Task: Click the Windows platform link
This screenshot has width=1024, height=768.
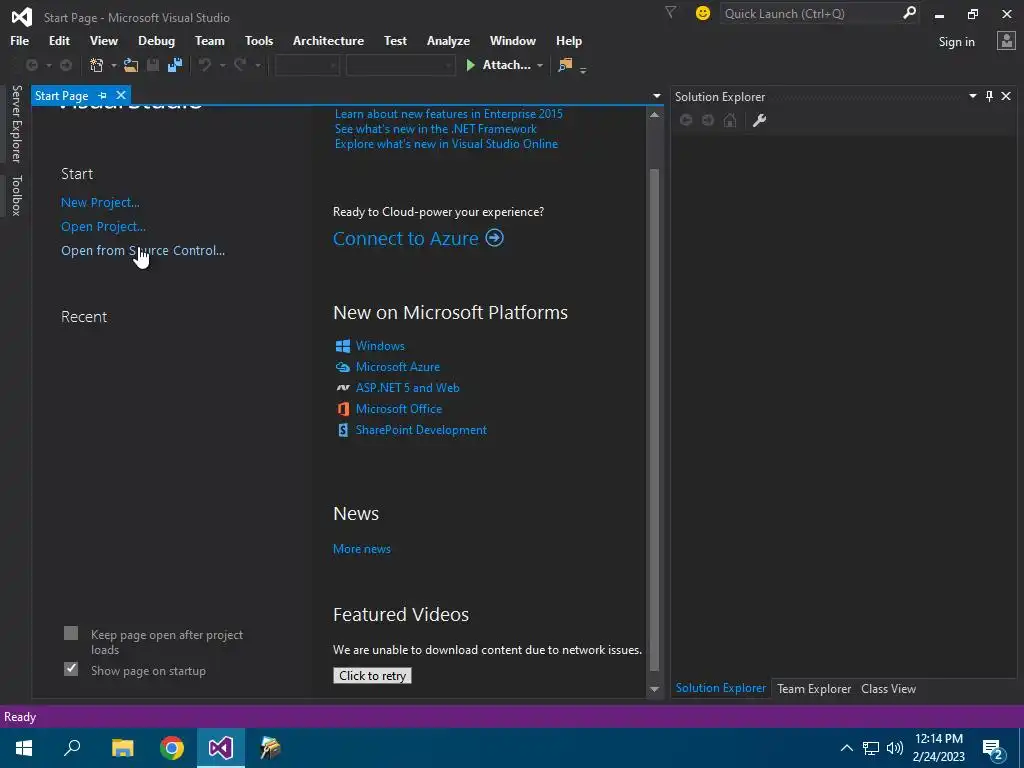Action: pos(380,346)
